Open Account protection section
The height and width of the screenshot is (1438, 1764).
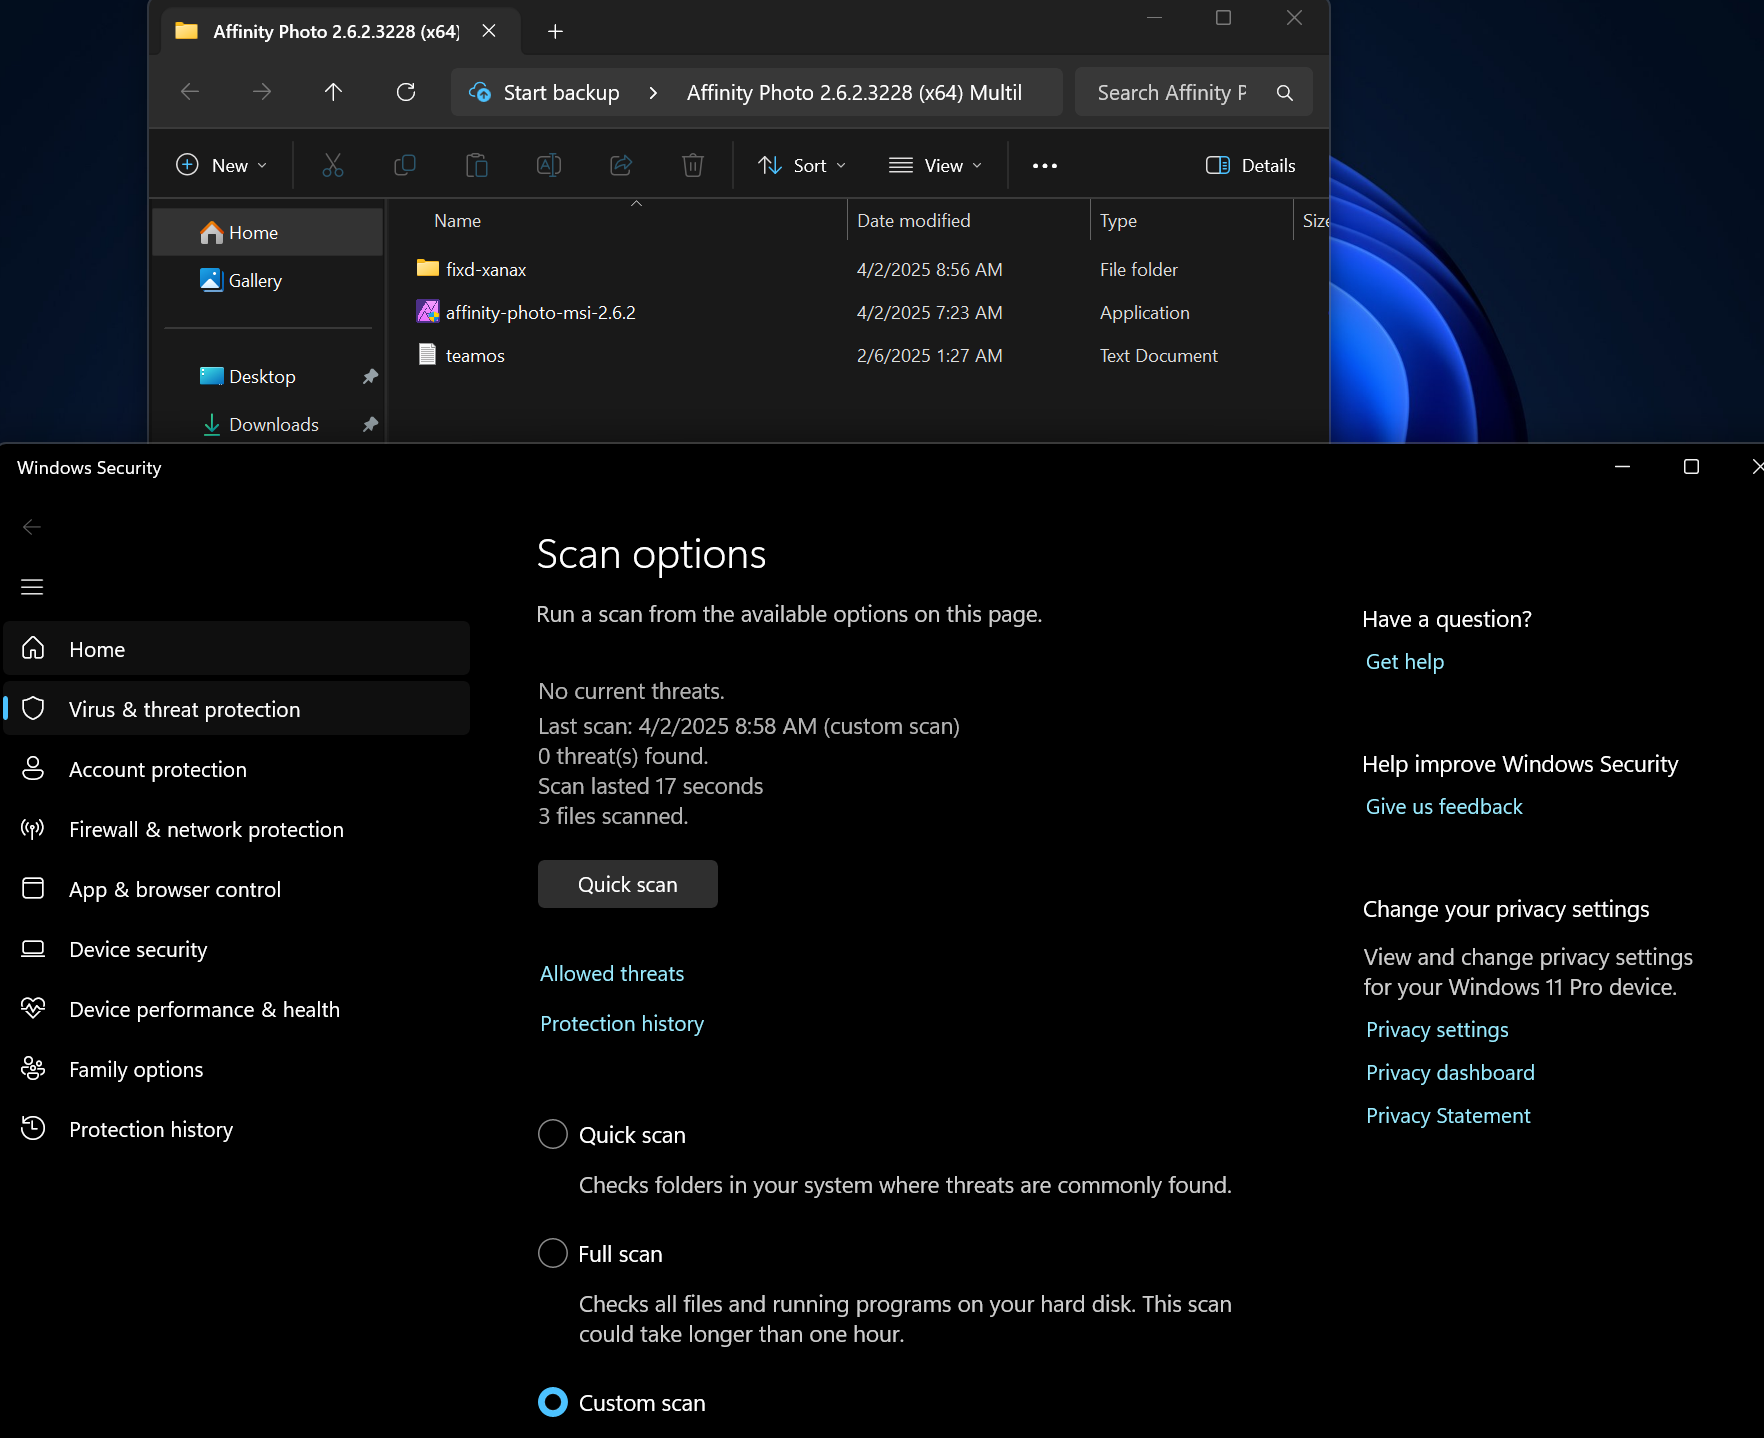[237, 769]
